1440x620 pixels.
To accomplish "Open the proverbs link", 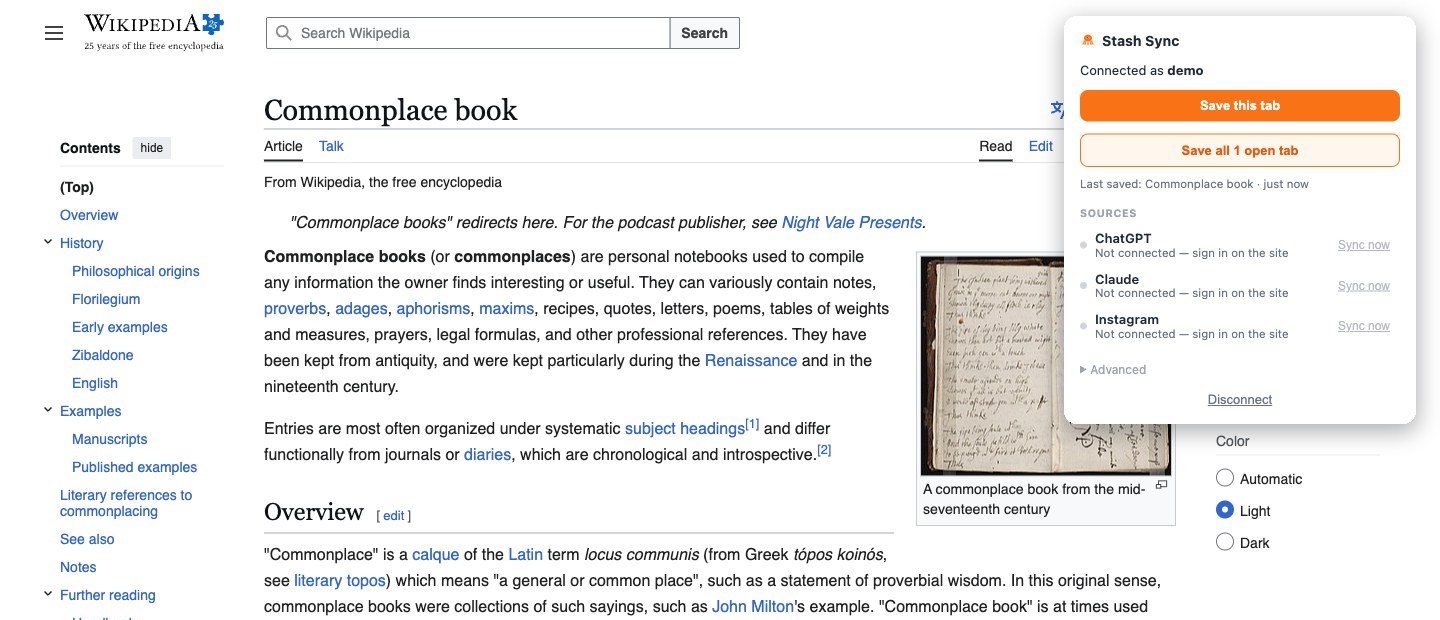I will (x=295, y=308).
